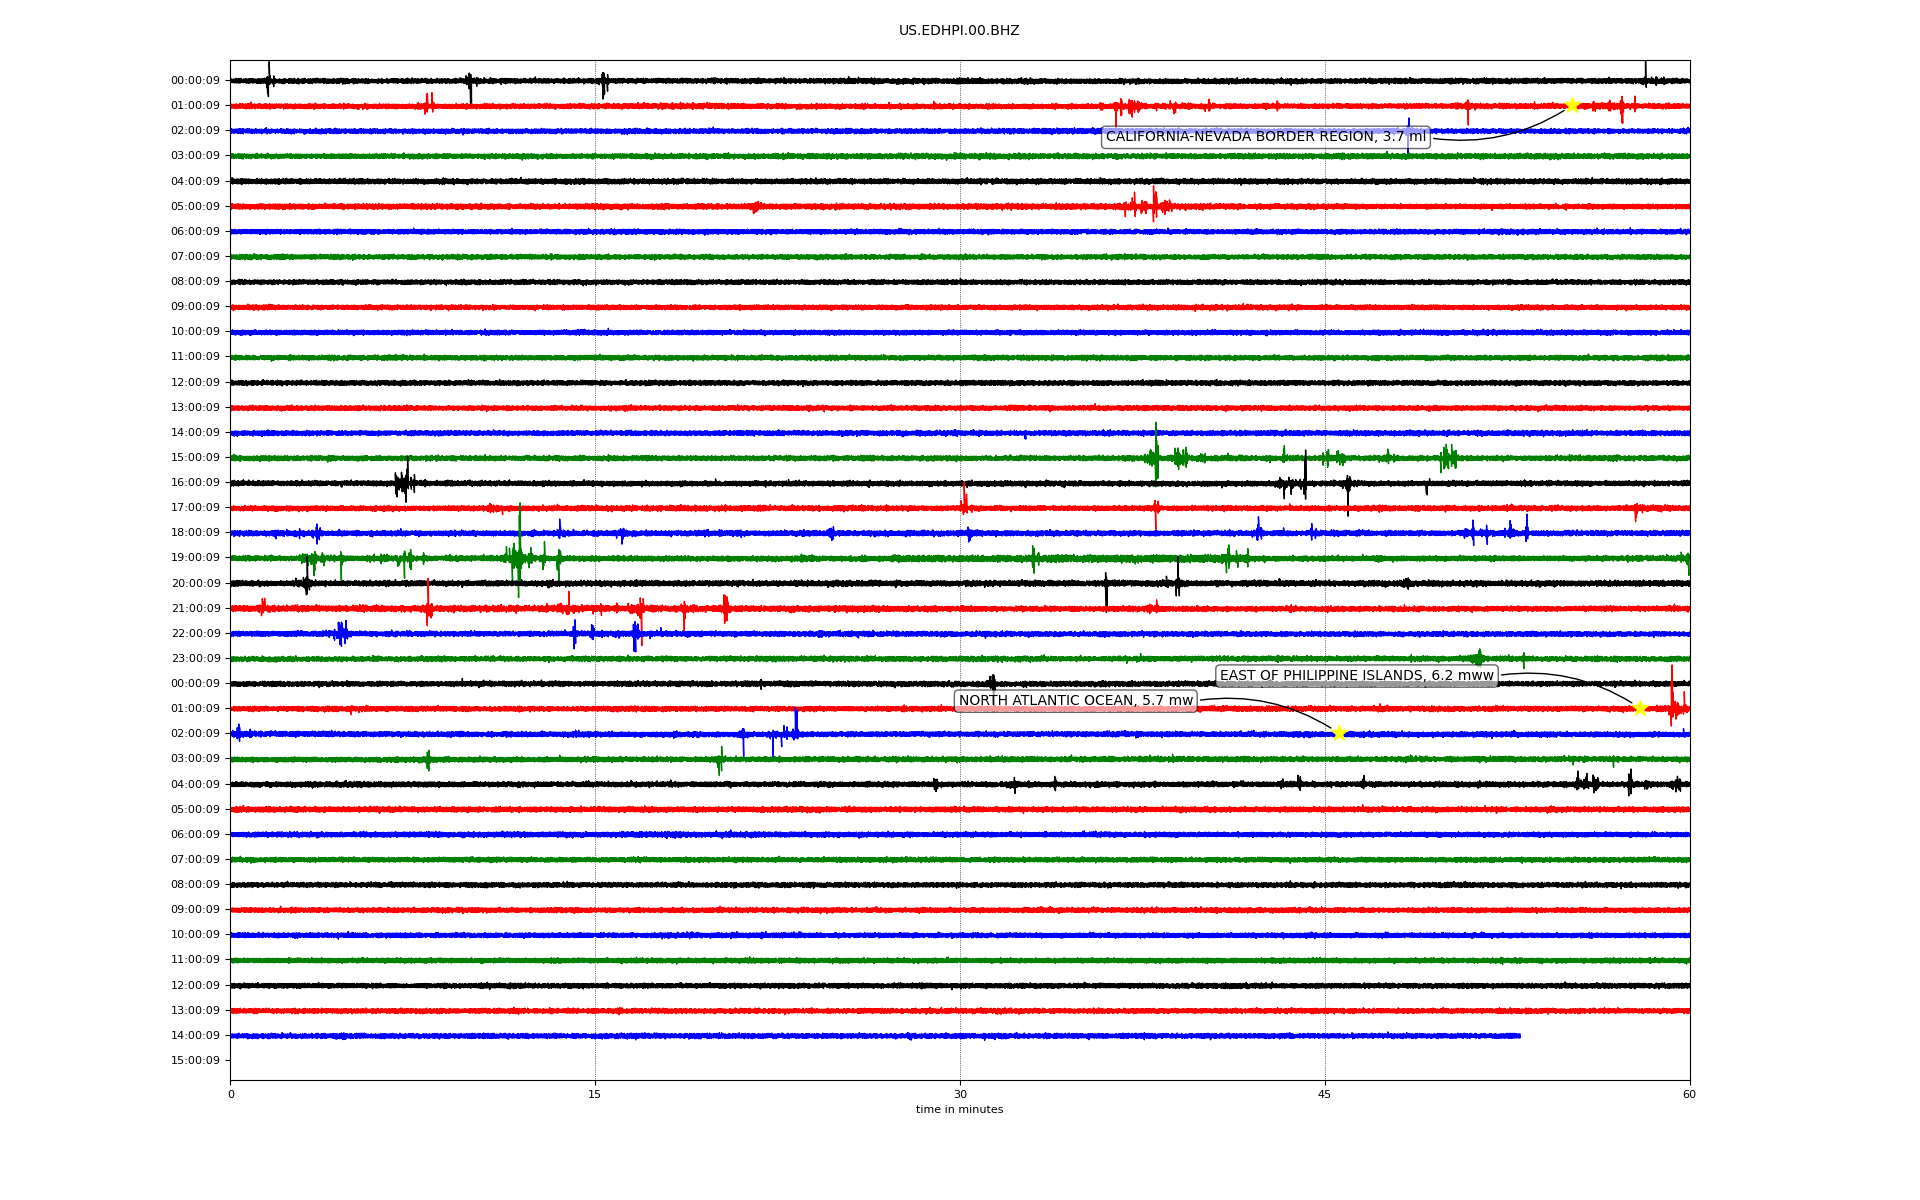Click the 'time in minutes' axis label
This screenshot has height=1200, width=1920.
tap(959, 1110)
